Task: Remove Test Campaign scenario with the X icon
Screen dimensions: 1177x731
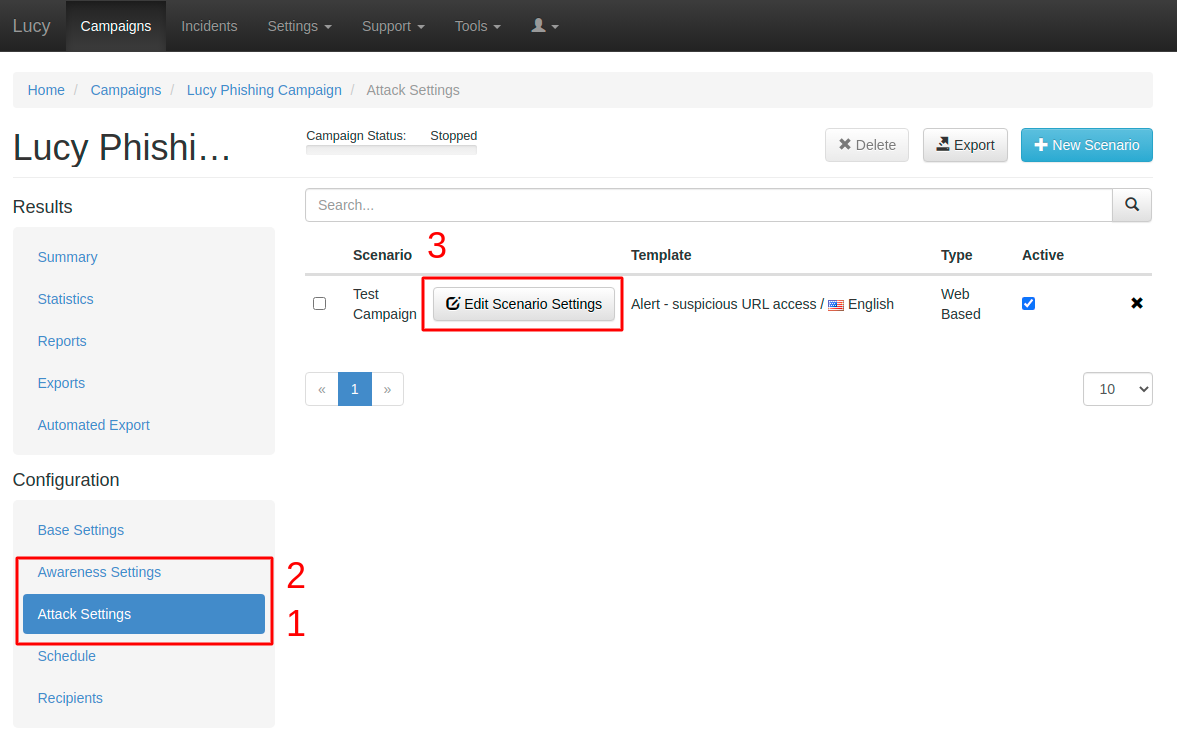Action: (1136, 303)
